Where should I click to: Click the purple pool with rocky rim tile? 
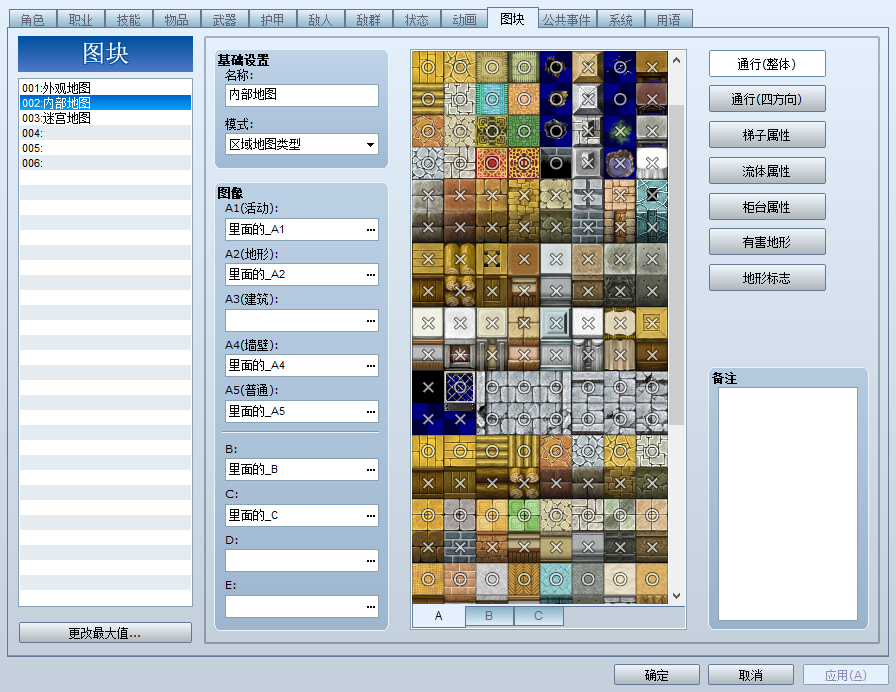click(x=619, y=163)
